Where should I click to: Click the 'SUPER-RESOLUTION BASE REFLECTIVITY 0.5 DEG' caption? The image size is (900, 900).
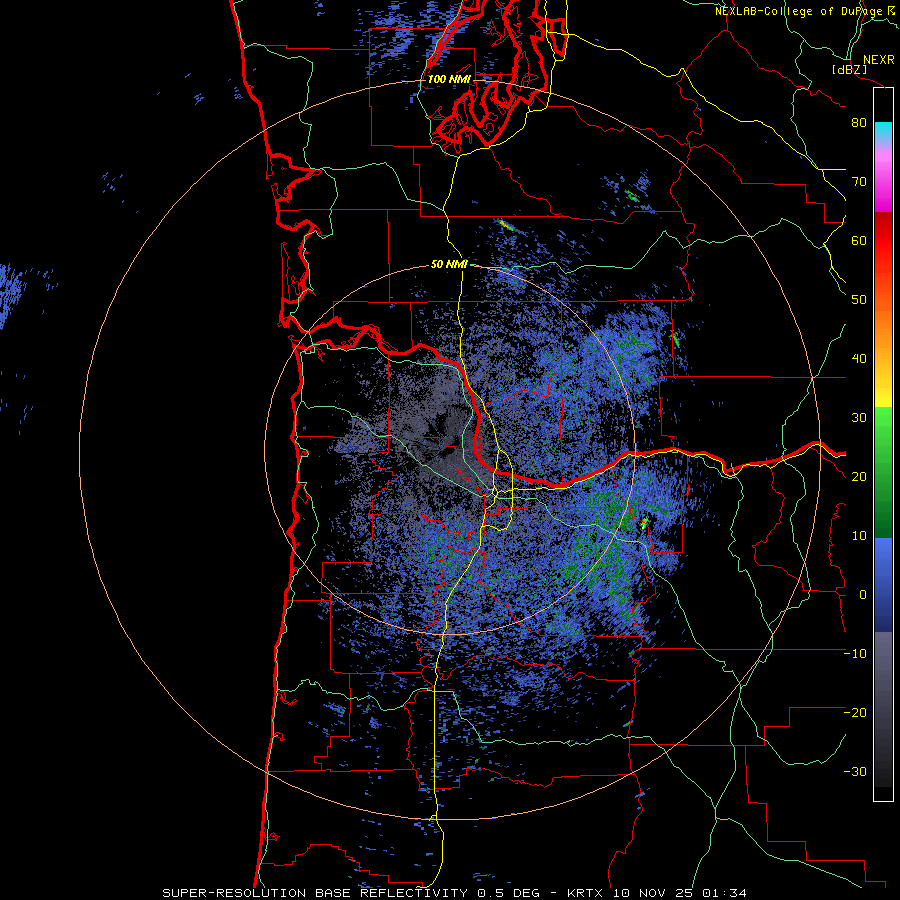(x=351, y=893)
